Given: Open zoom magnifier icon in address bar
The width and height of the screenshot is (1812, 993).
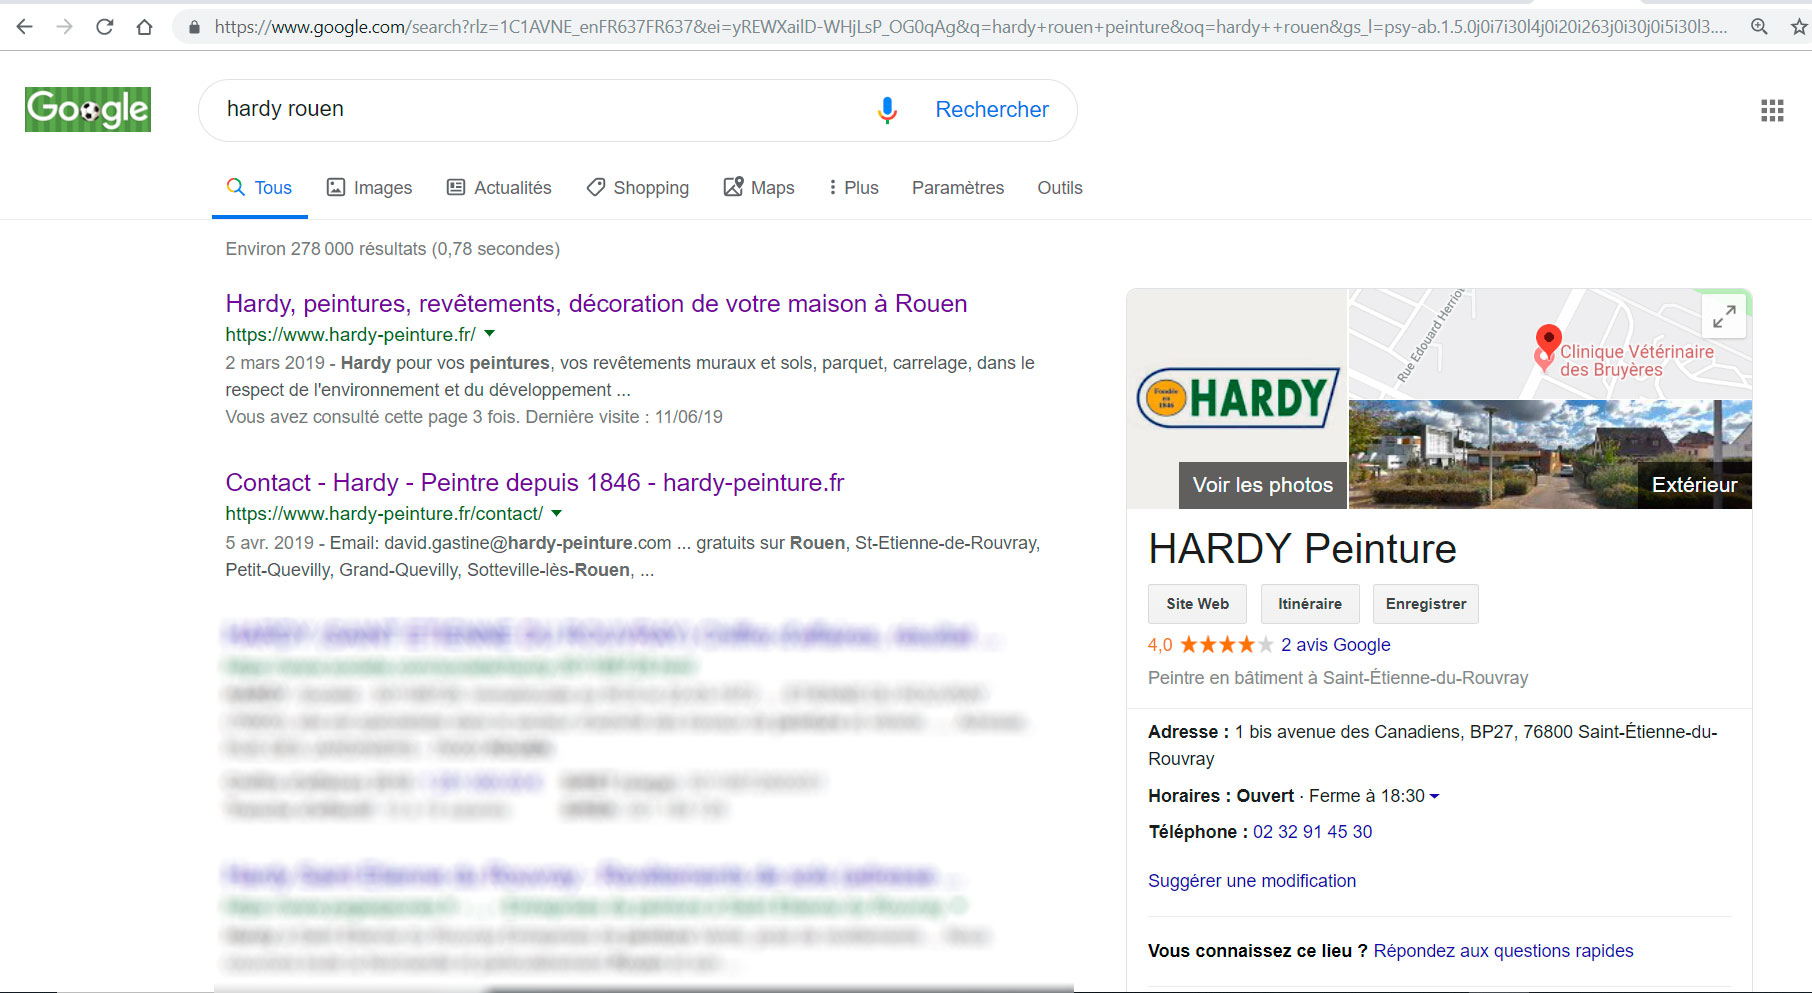Looking at the screenshot, I should [1759, 27].
